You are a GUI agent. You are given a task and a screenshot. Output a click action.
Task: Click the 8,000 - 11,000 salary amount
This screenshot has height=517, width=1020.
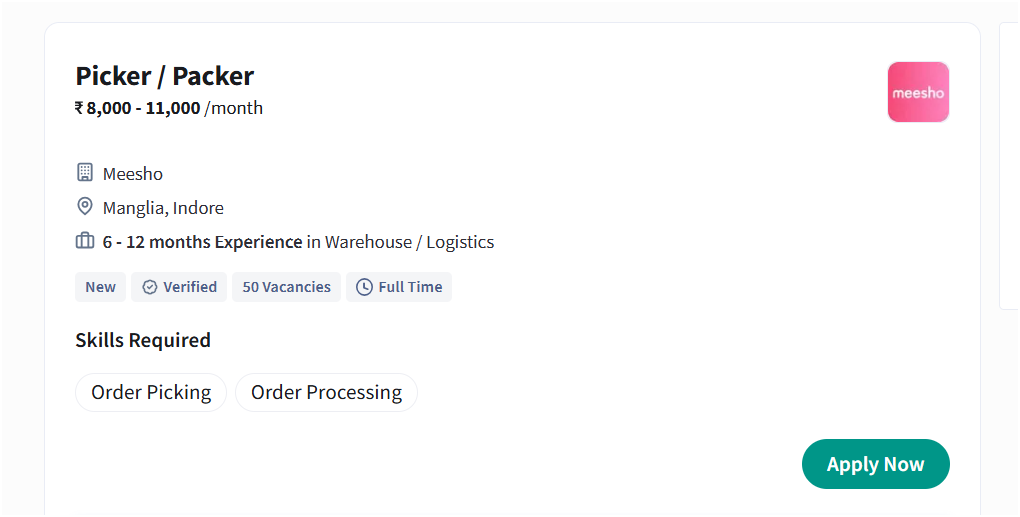143,108
